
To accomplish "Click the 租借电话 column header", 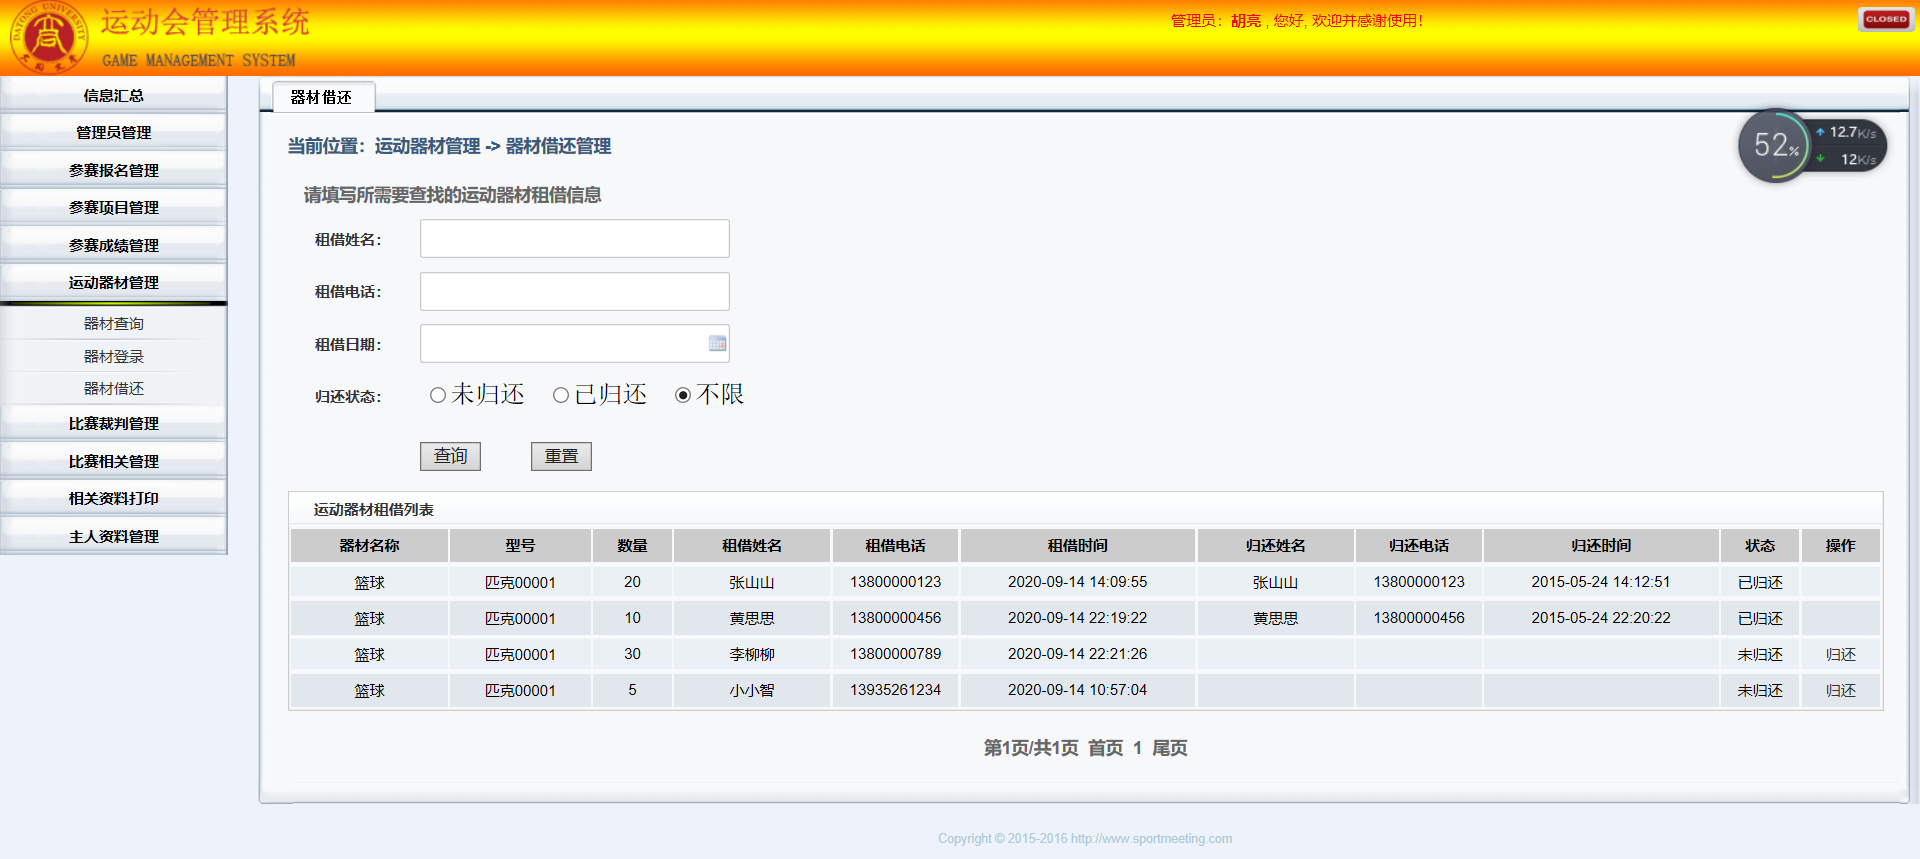I will 895,546.
